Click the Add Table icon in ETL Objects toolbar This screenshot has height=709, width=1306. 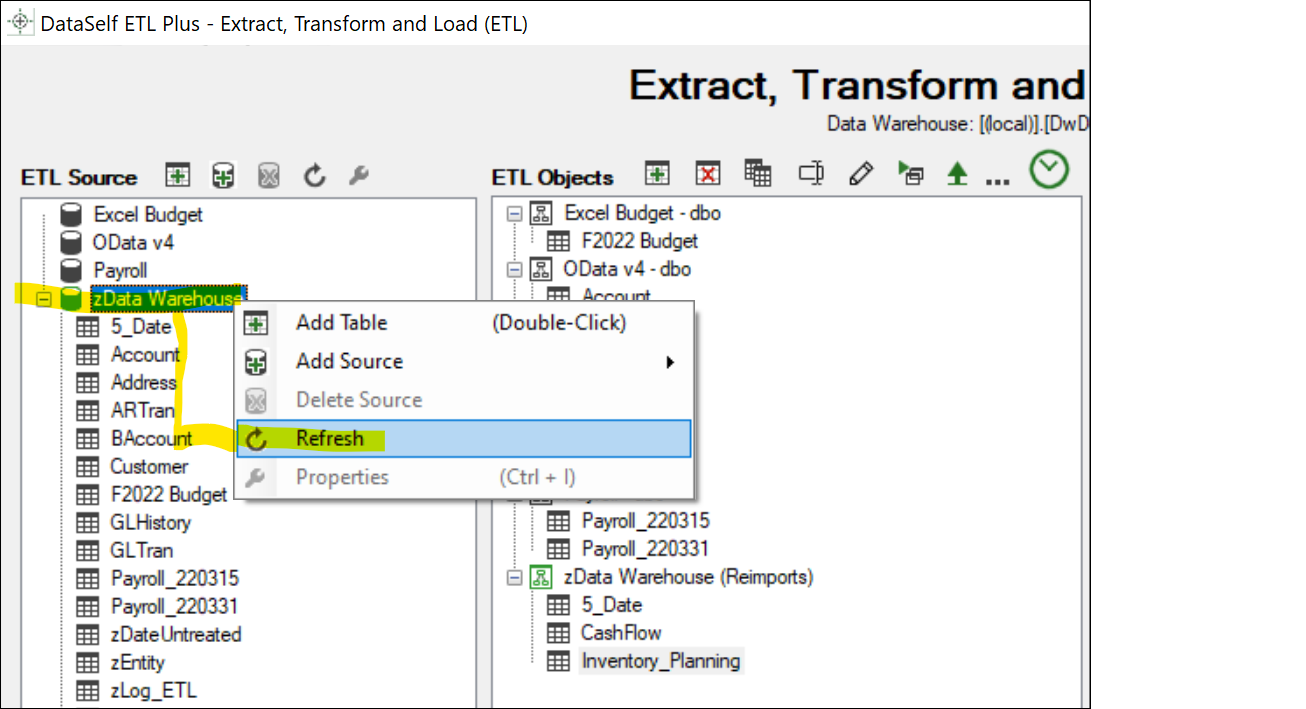pyautogui.click(x=657, y=174)
